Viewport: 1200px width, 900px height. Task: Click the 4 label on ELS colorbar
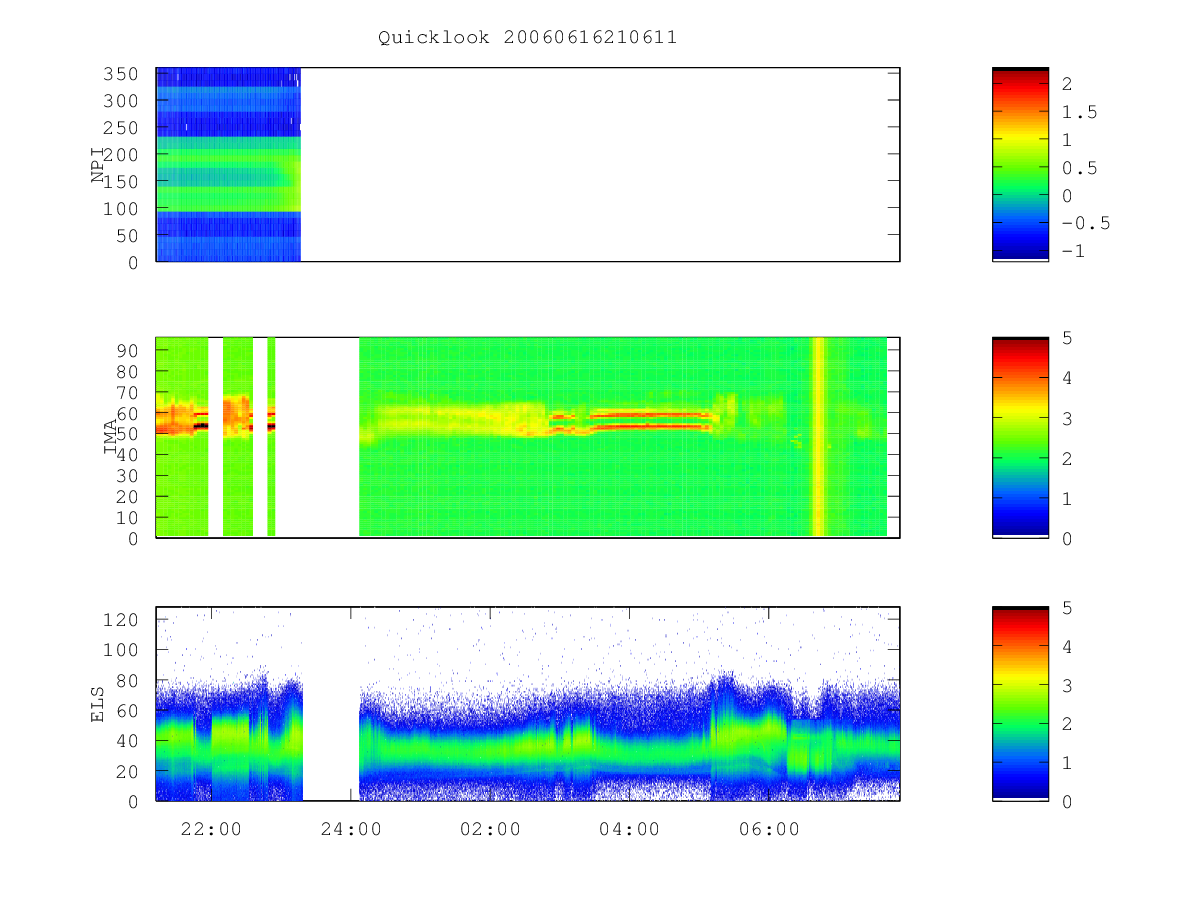point(1067,647)
